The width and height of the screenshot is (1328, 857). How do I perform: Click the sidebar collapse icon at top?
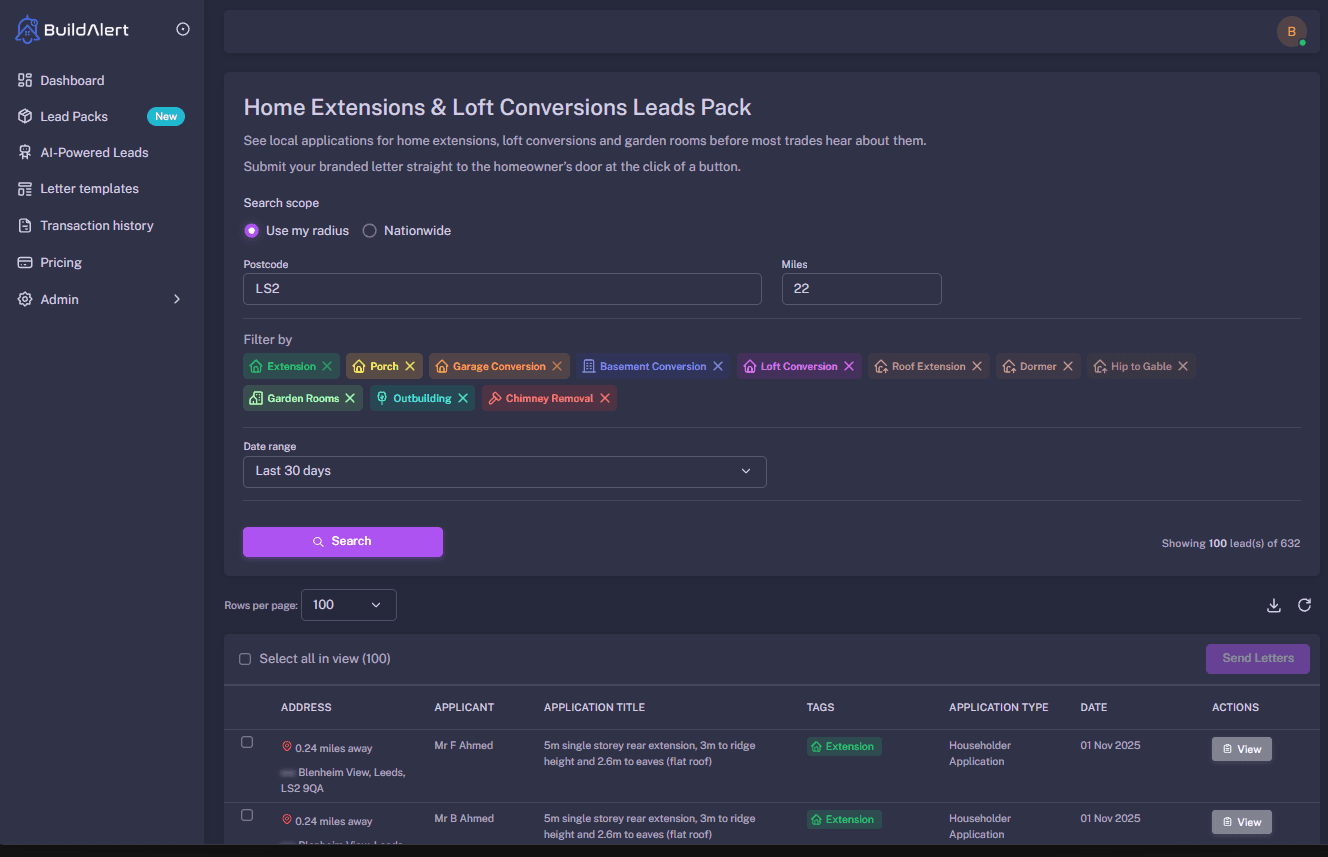pos(182,29)
